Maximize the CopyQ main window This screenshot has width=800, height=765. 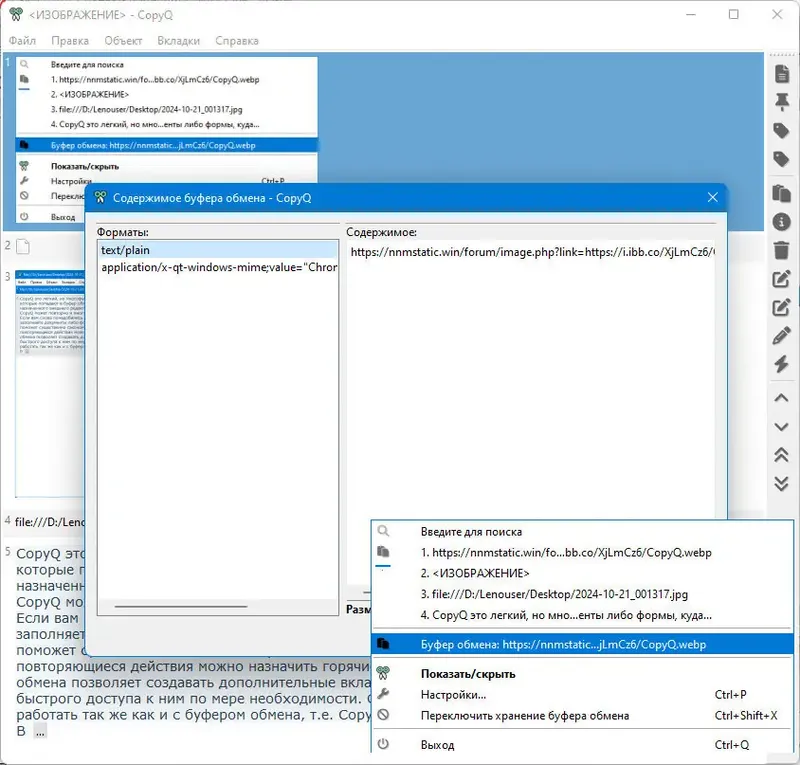733,14
